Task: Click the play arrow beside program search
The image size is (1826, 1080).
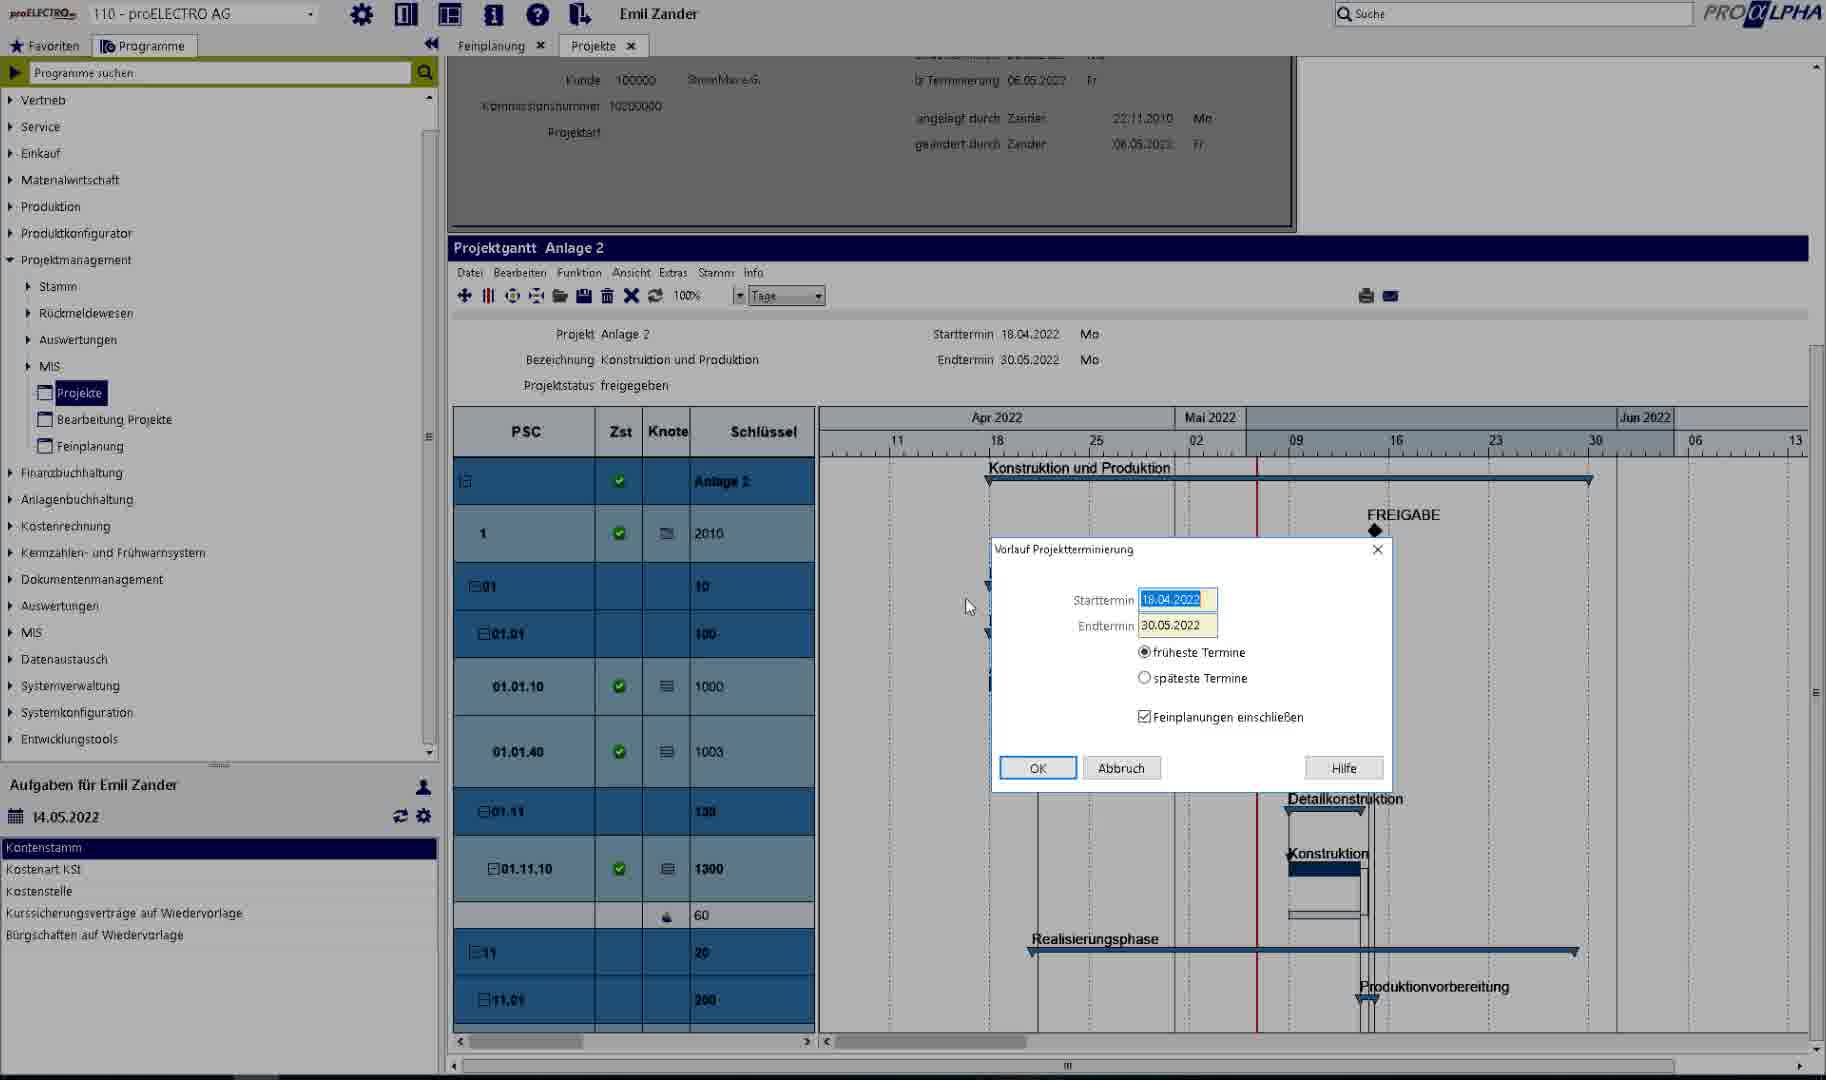Action: coord(15,72)
